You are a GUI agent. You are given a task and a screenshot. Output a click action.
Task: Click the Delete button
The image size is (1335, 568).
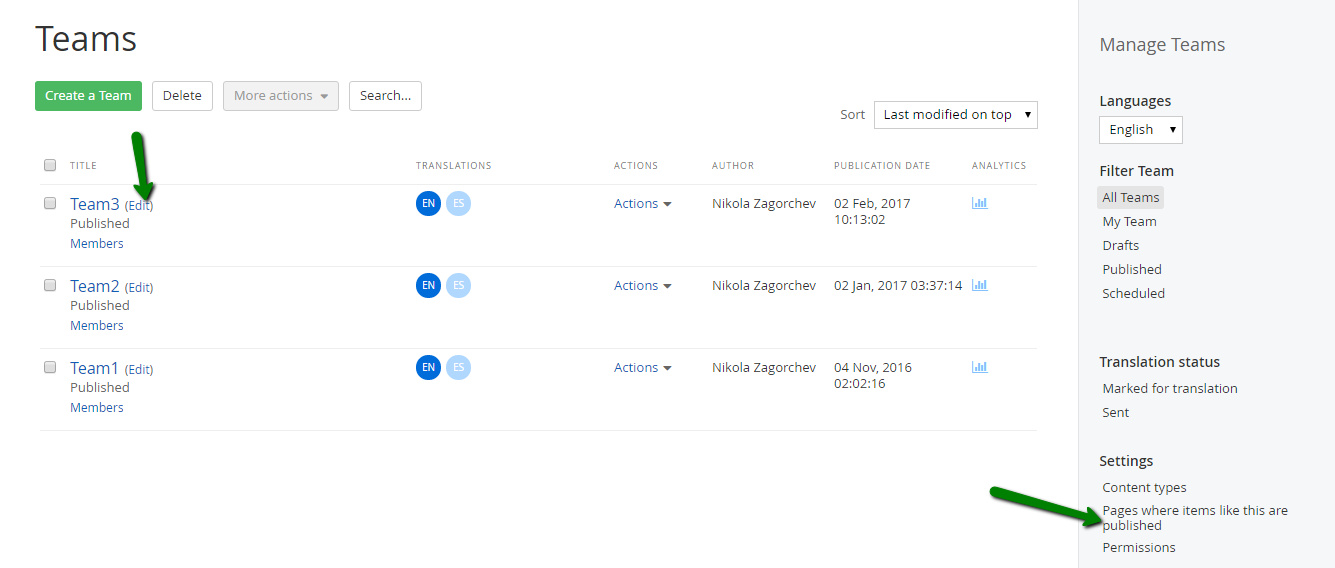(182, 96)
